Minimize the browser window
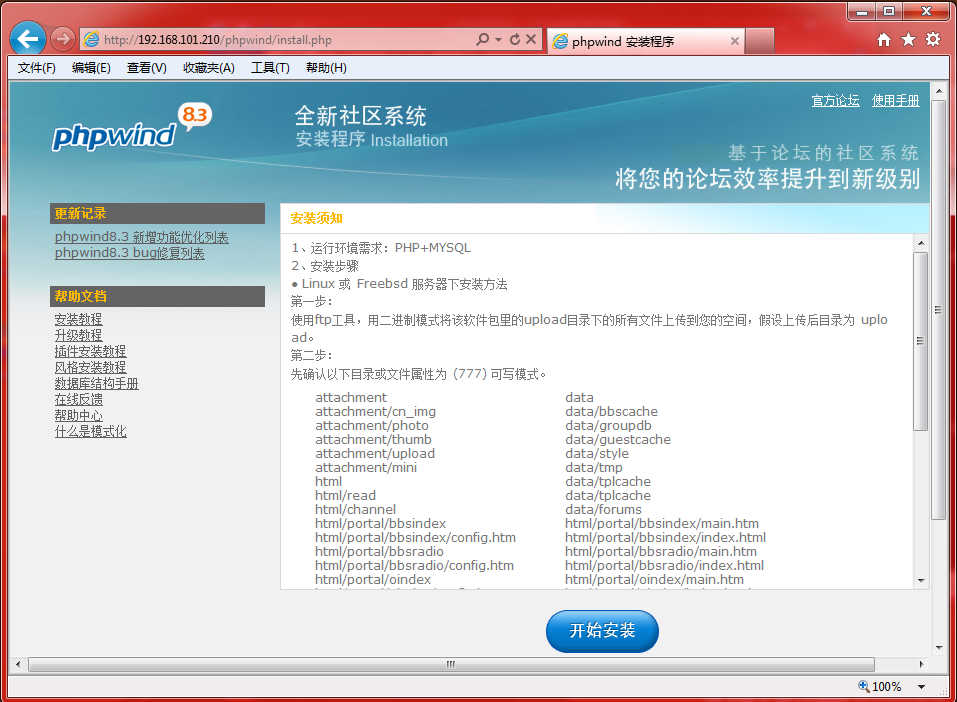This screenshot has width=957, height=702. [x=862, y=11]
